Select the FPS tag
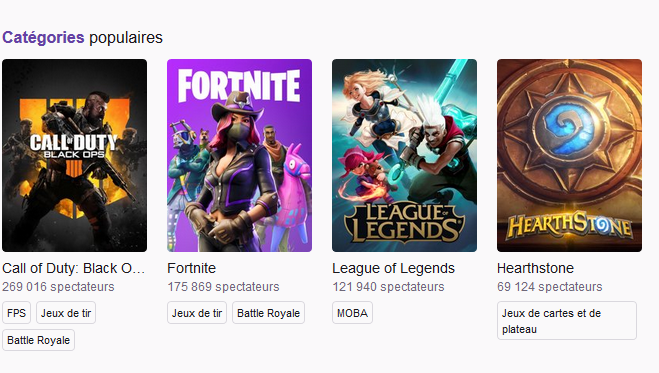The width and height of the screenshot is (659, 373). [16, 313]
